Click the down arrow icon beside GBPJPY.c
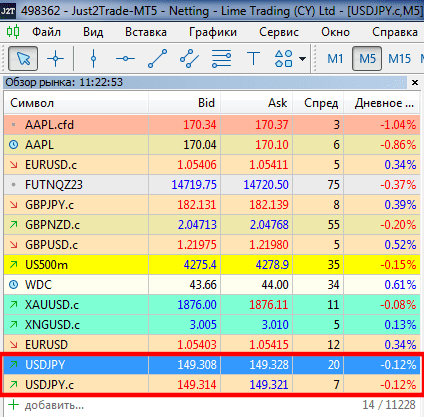This screenshot has height=417, width=424. click(x=13, y=205)
